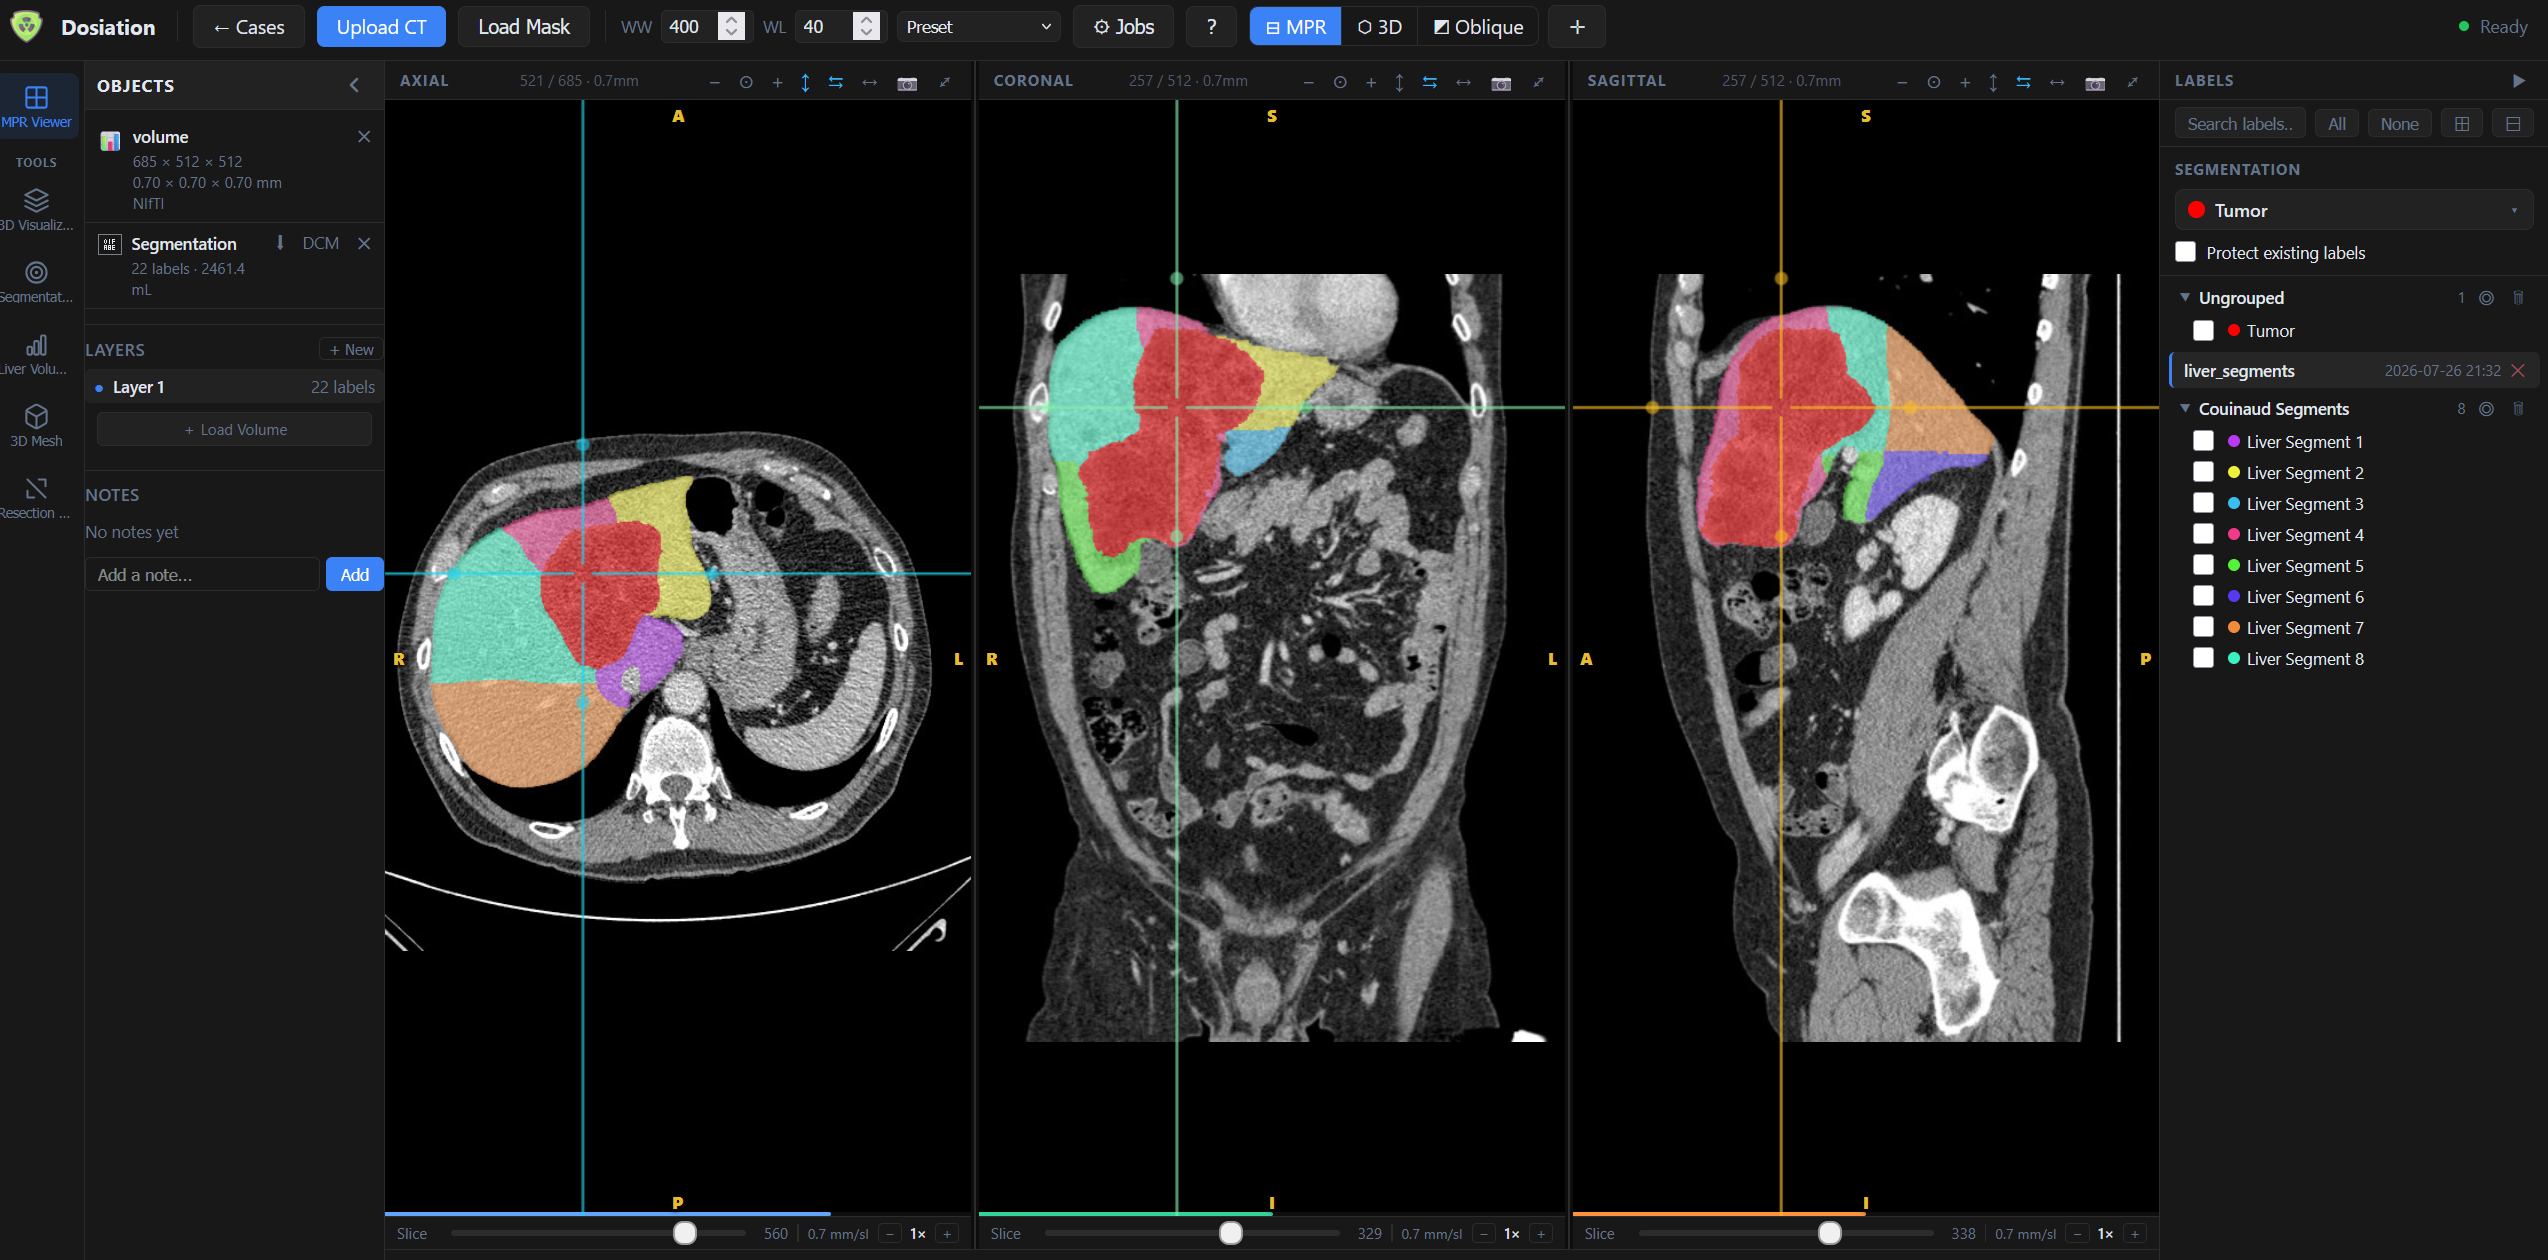The image size is (2548, 1260).
Task: Decrease the WL value stepper
Action: click(867, 34)
